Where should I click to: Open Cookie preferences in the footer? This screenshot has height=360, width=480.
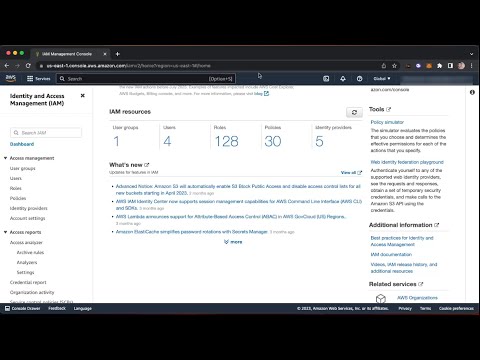pos(456,308)
